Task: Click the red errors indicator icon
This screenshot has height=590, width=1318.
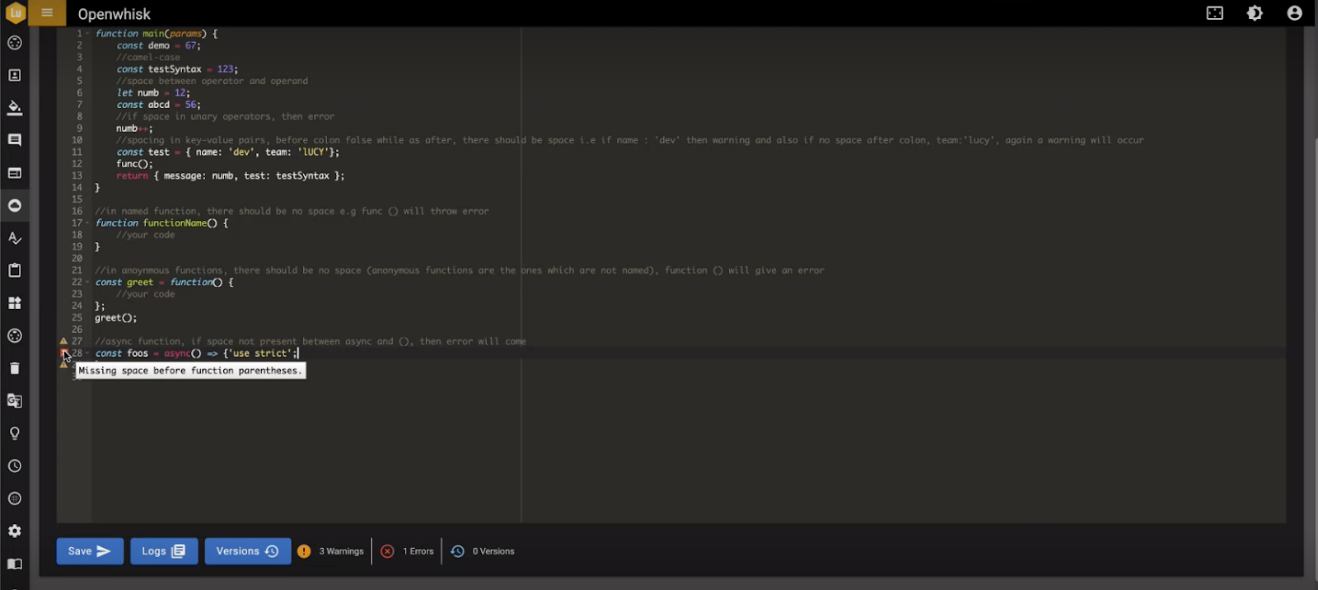Action: pyautogui.click(x=387, y=551)
